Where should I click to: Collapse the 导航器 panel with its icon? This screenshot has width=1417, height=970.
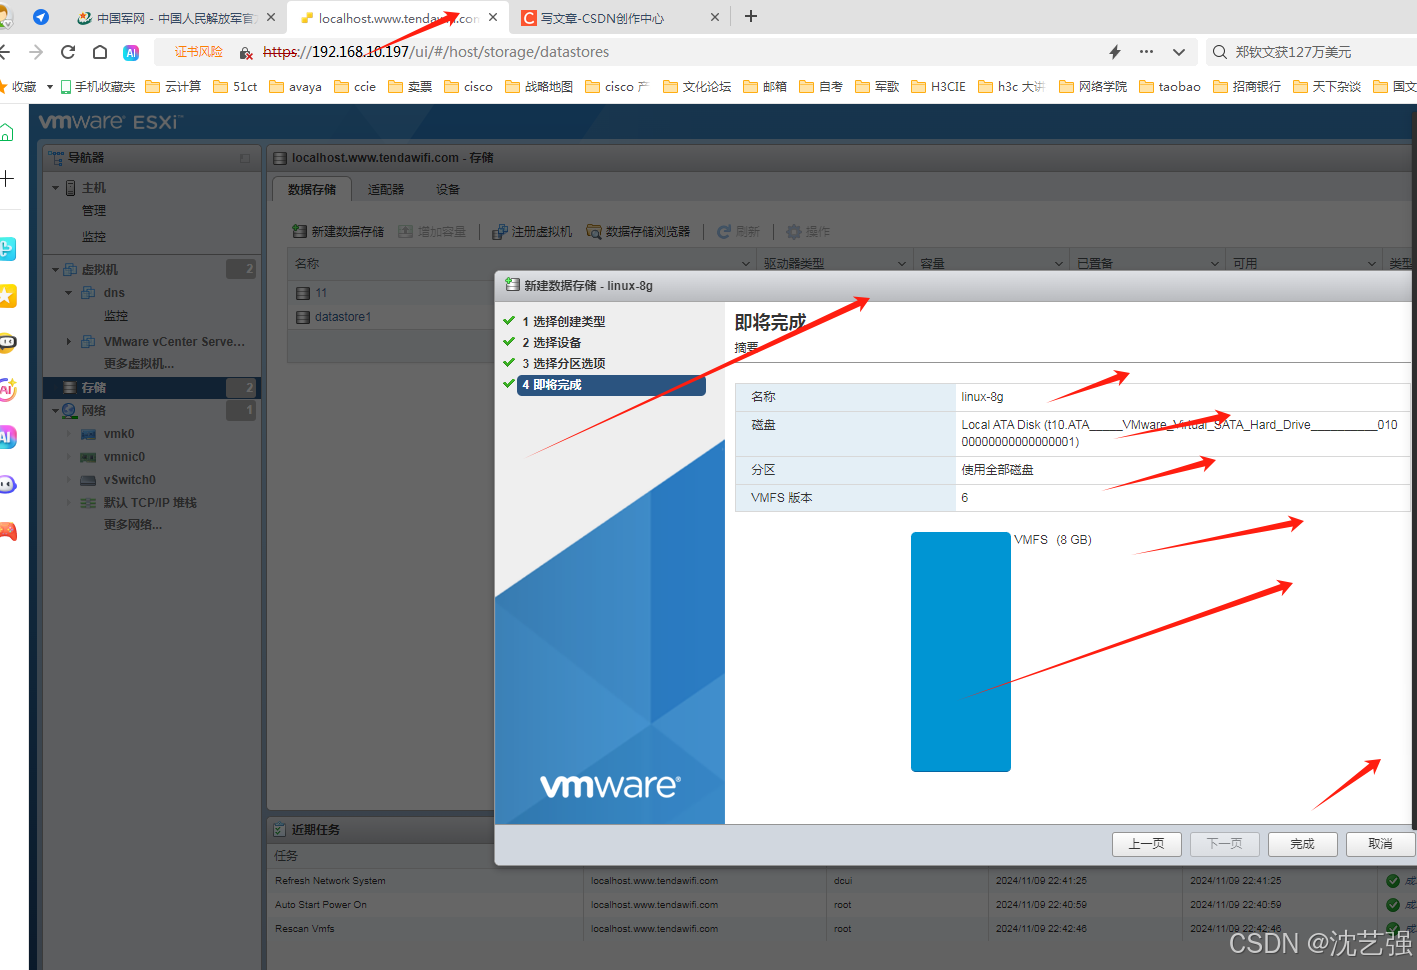(245, 158)
